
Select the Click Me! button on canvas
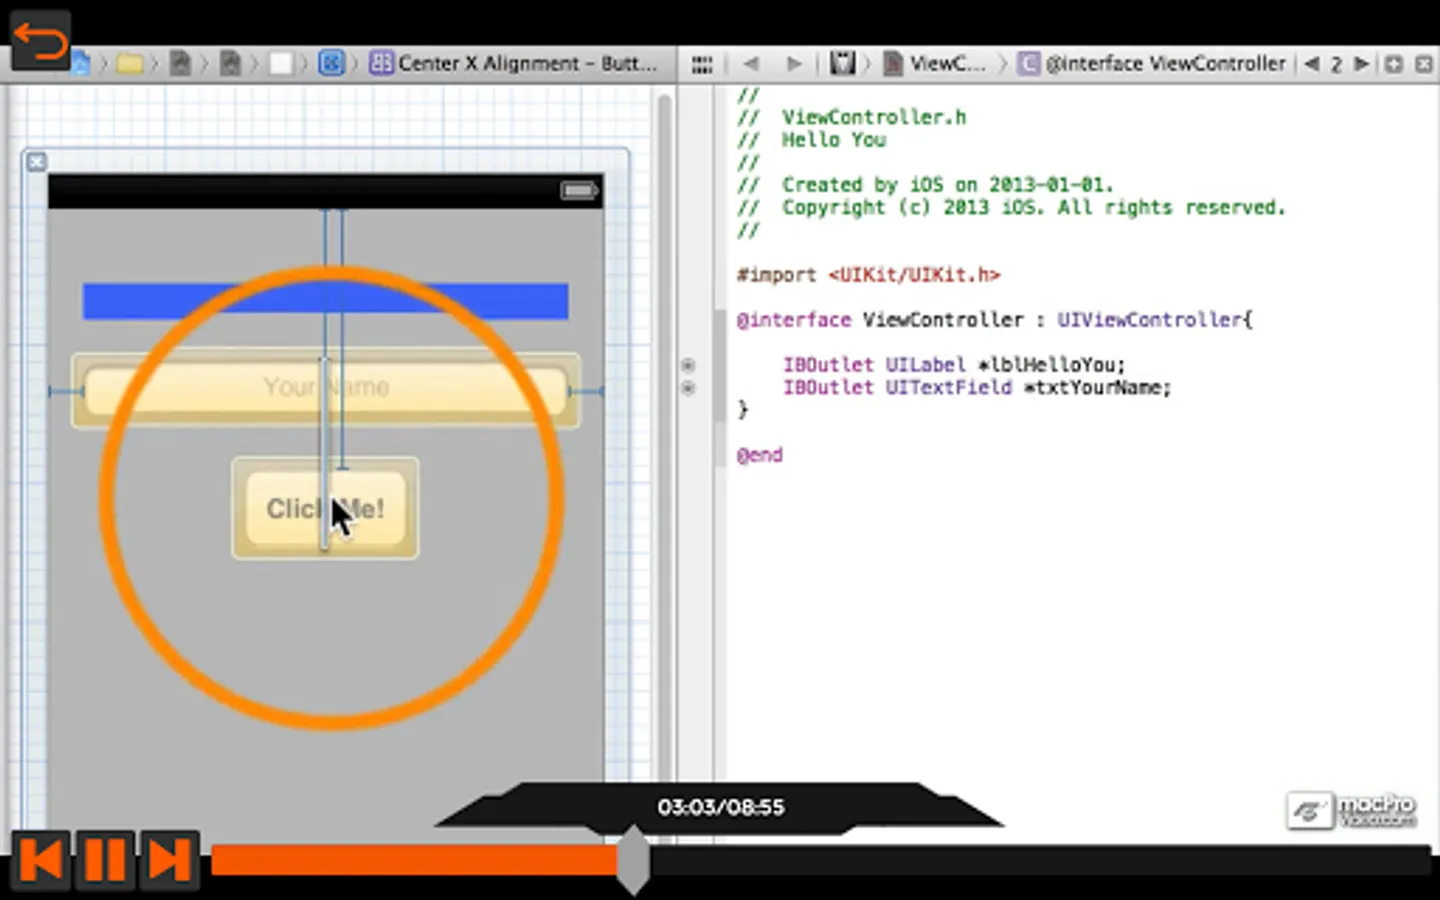324,509
